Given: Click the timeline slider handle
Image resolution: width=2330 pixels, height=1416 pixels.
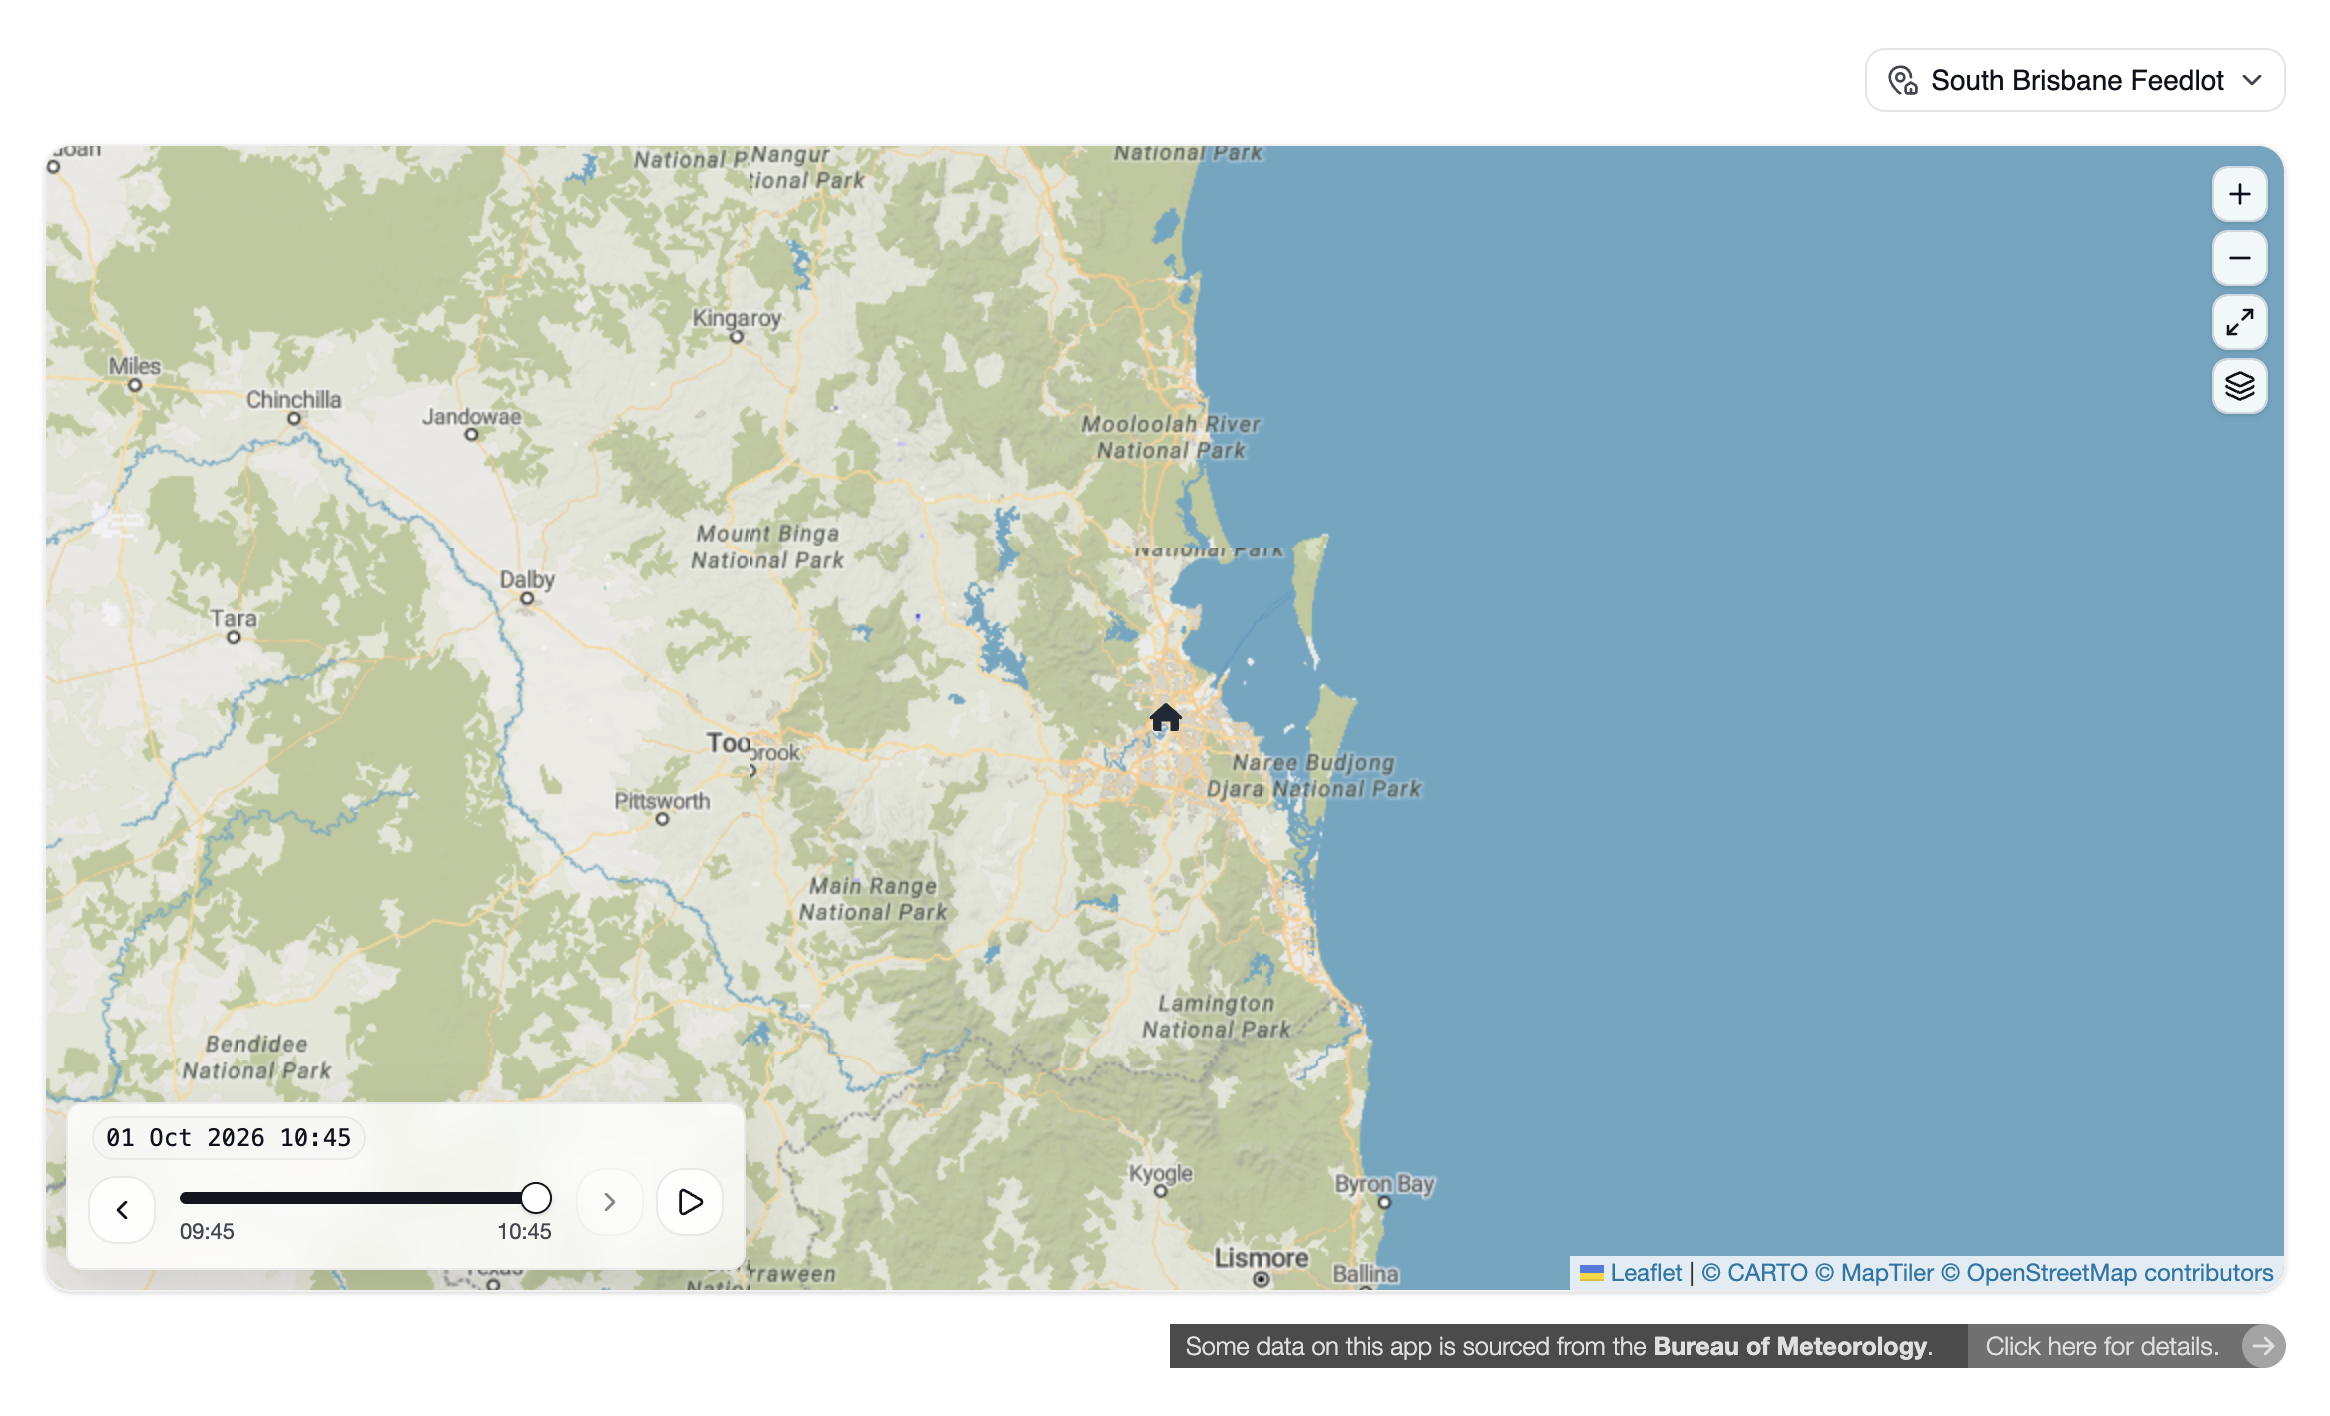Looking at the screenshot, I should click(536, 1198).
